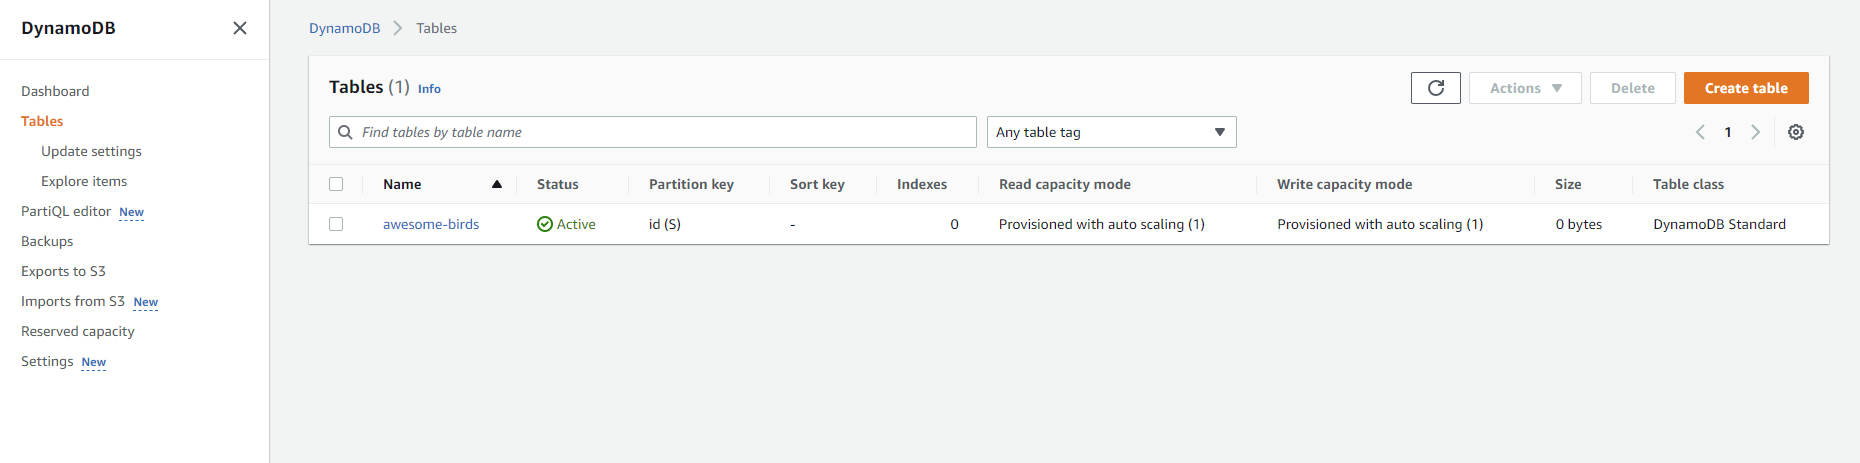Select all tables header checkbox

[336, 184]
